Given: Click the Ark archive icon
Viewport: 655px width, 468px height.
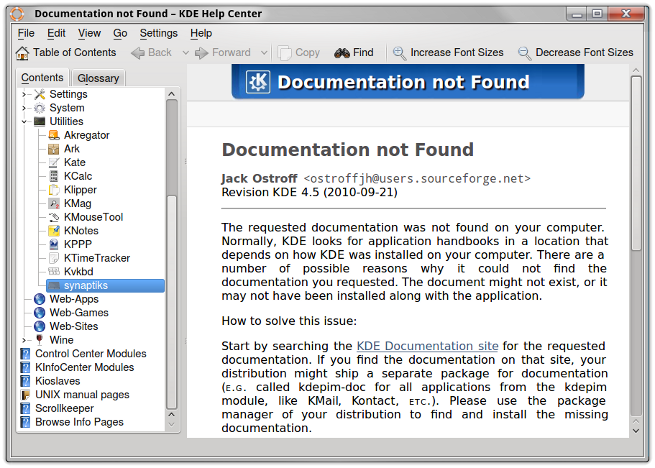Looking at the screenshot, I should pyautogui.click(x=54, y=149).
